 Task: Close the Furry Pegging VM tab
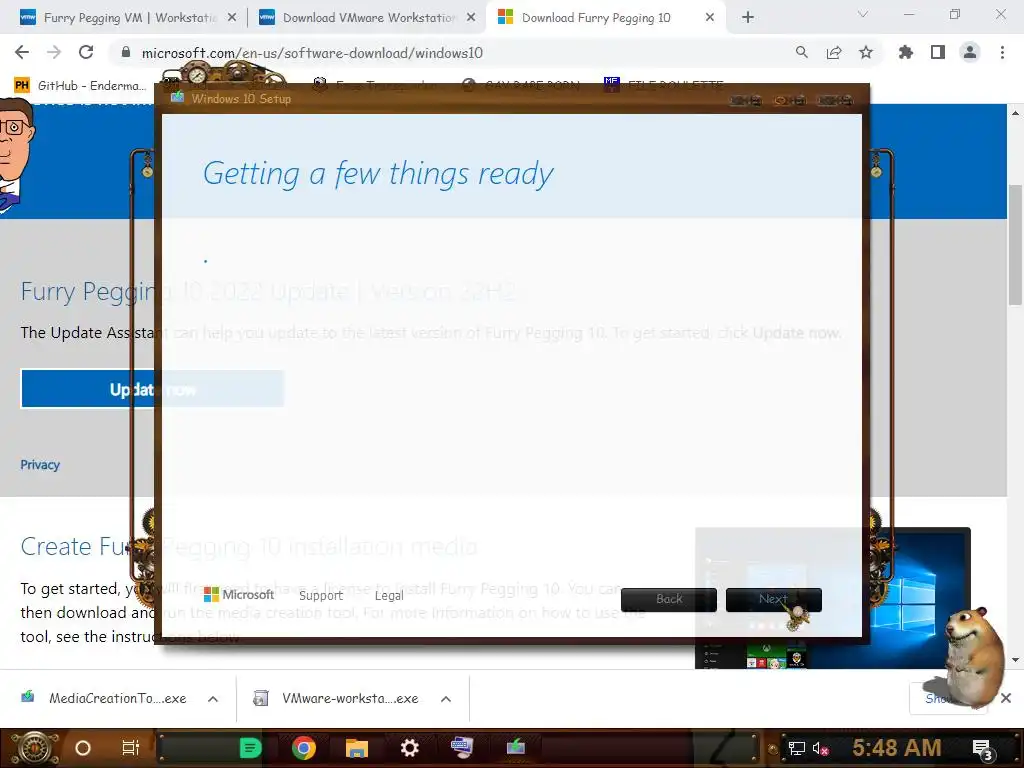pos(232,18)
